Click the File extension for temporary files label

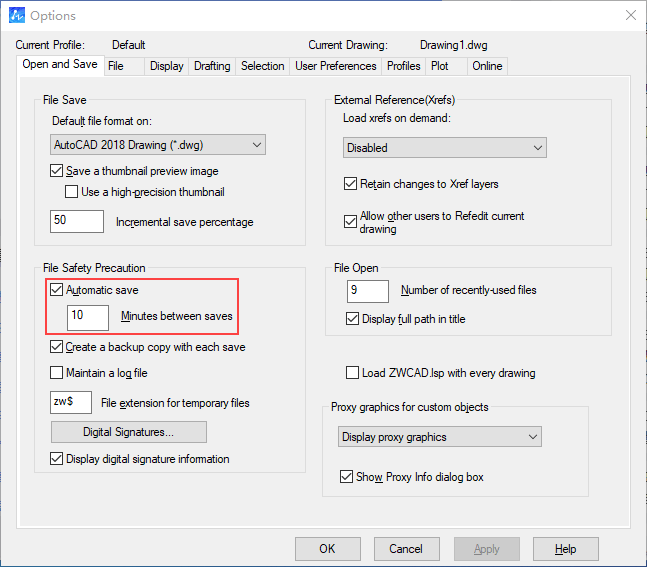pos(175,403)
